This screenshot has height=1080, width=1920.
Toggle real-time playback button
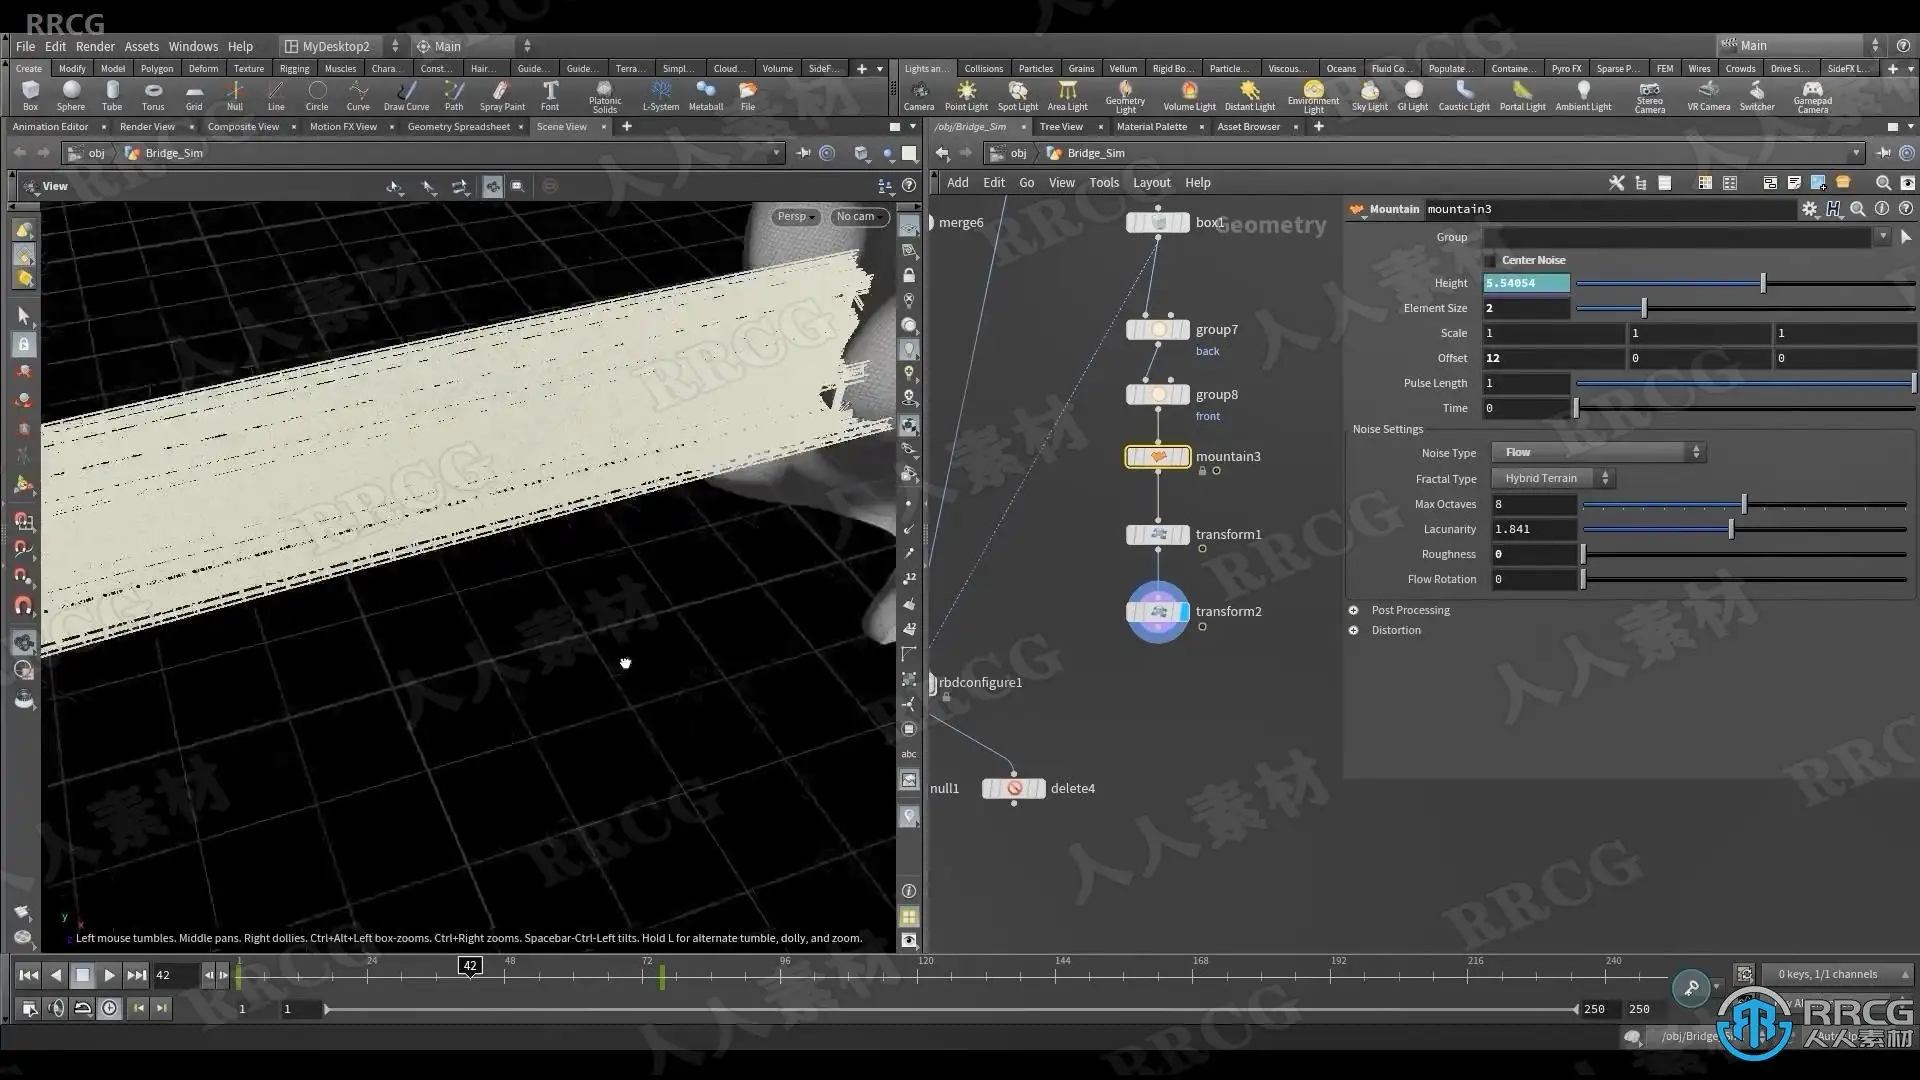(x=109, y=1009)
